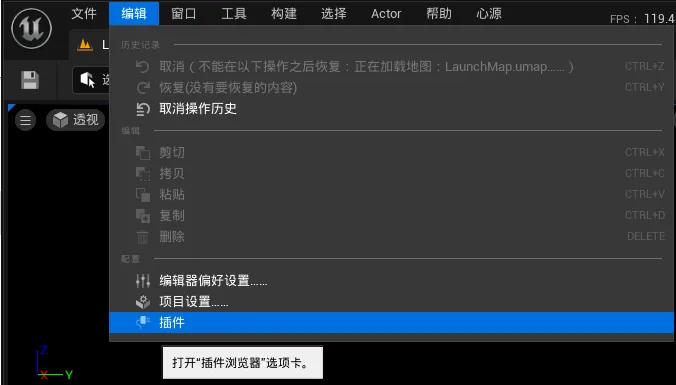Click the DELETE shortcut label

[x=645, y=237]
